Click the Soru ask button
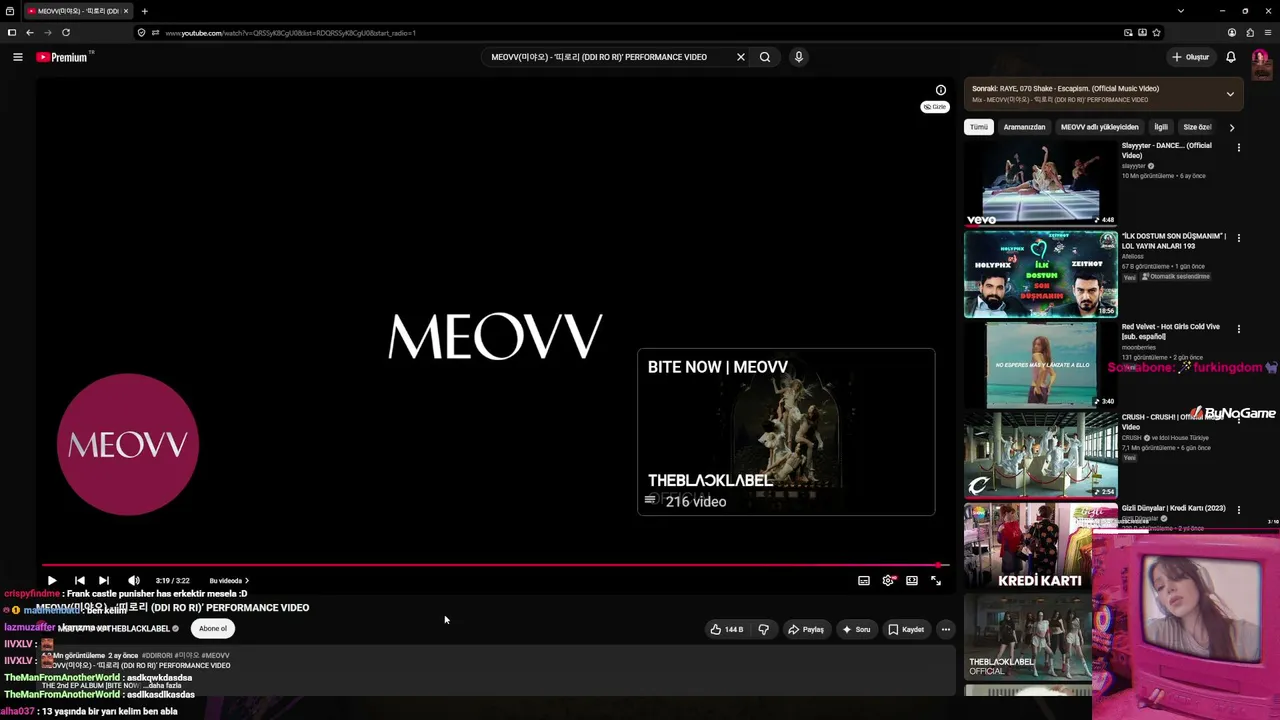This screenshot has width=1280, height=720. point(856,629)
